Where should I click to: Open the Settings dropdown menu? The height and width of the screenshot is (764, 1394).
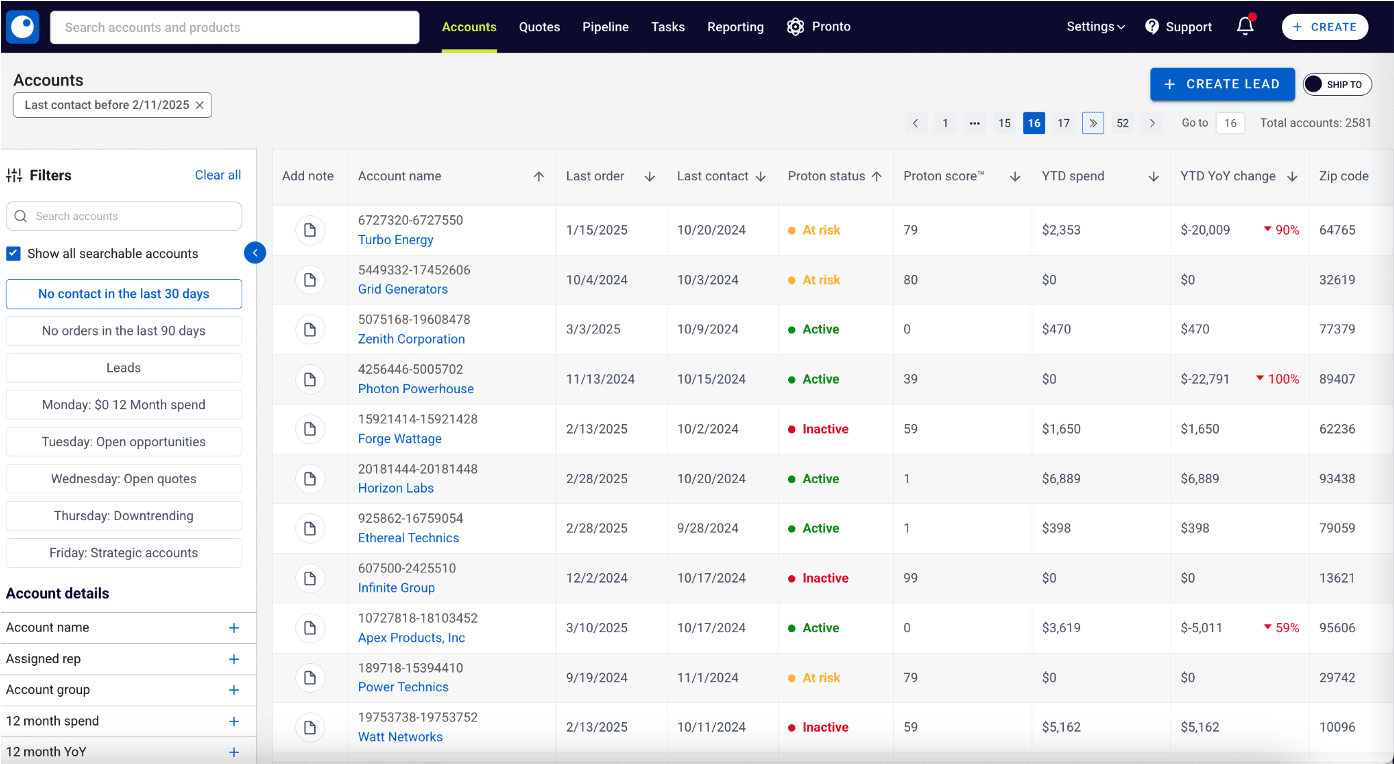[1095, 27]
